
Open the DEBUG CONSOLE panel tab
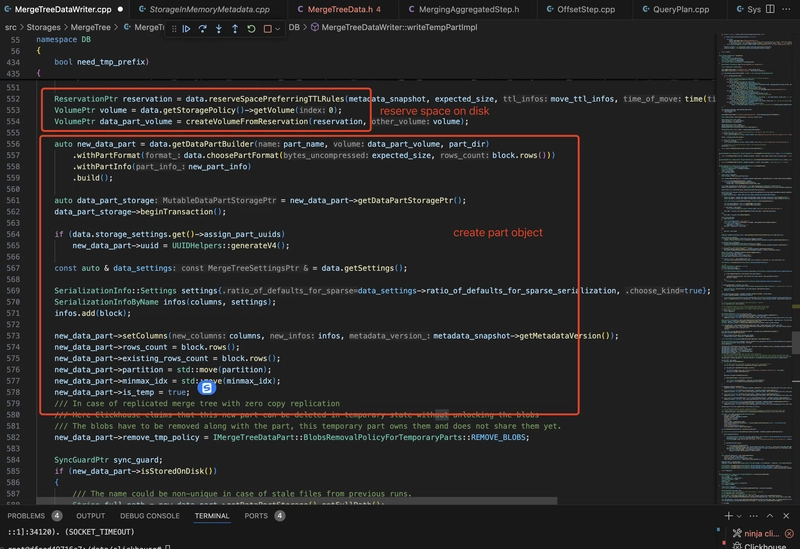coord(149,516)
